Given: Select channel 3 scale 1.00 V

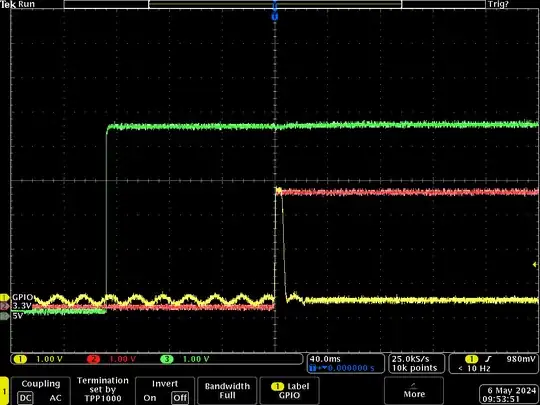Looking at the screenshot, I should coord(196,359).
